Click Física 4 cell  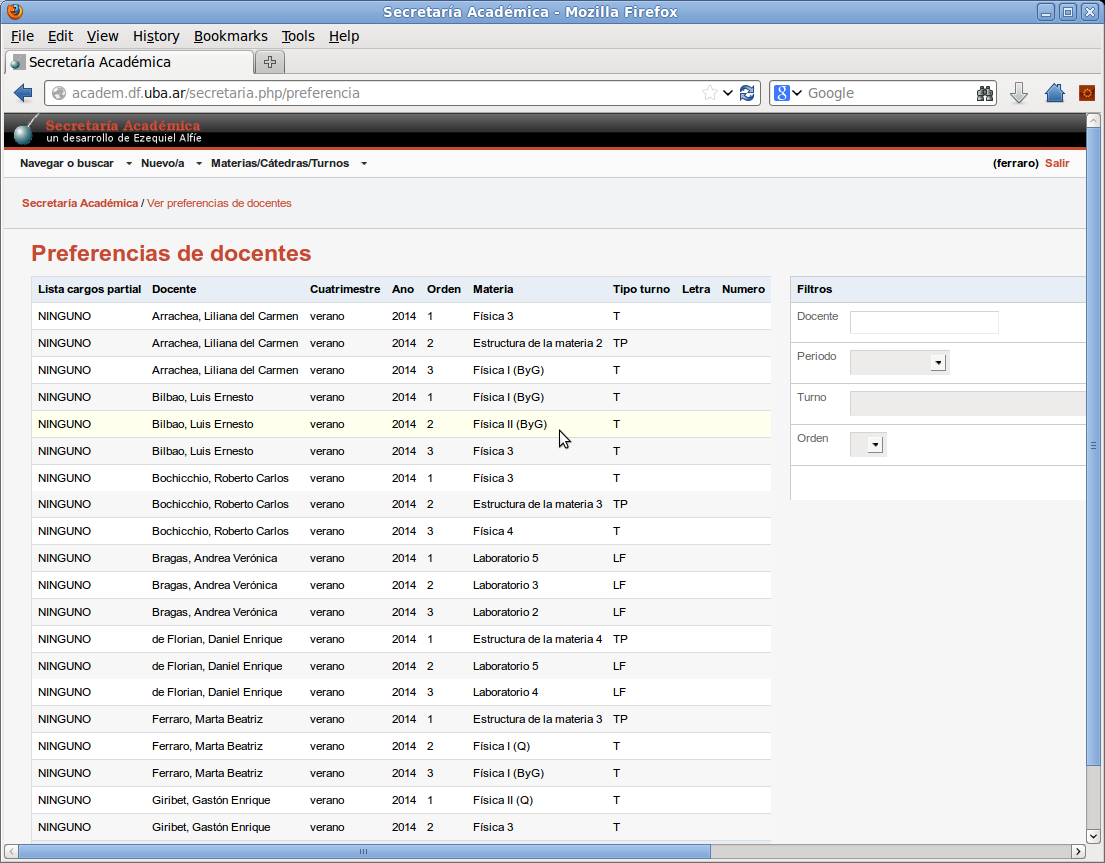[x=493, y=531]
